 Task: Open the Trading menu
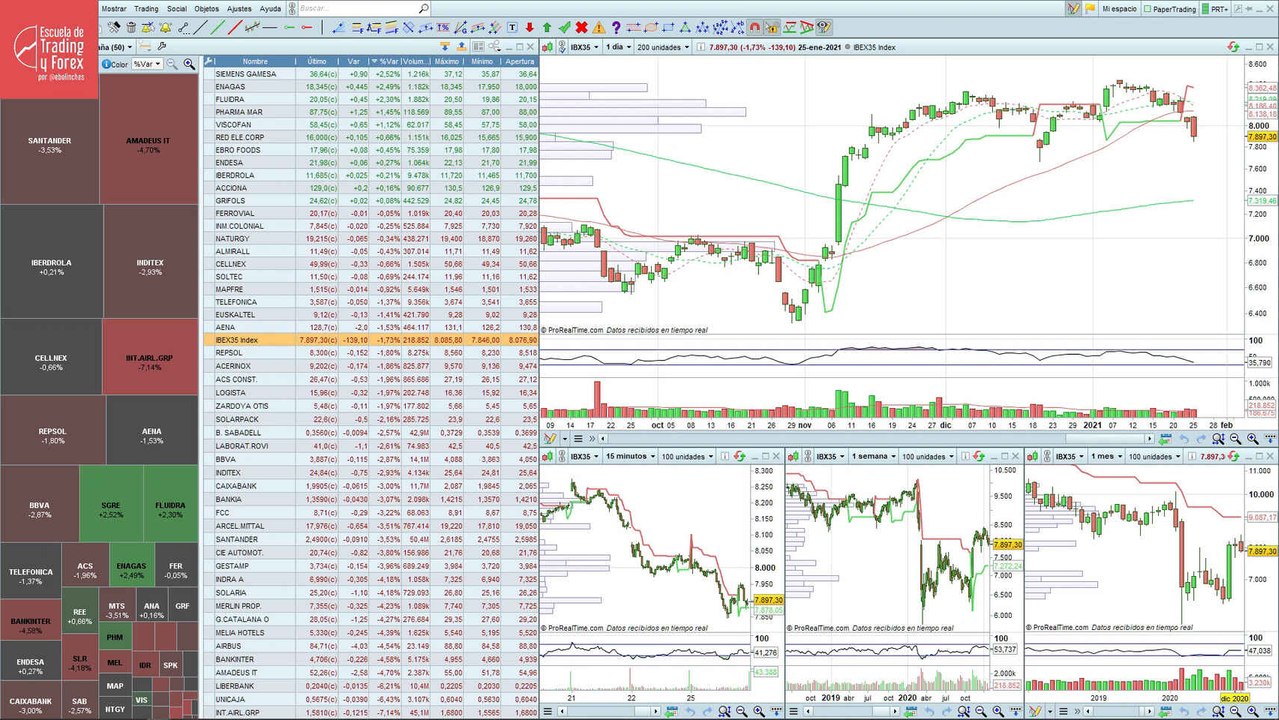click(146, 8)
